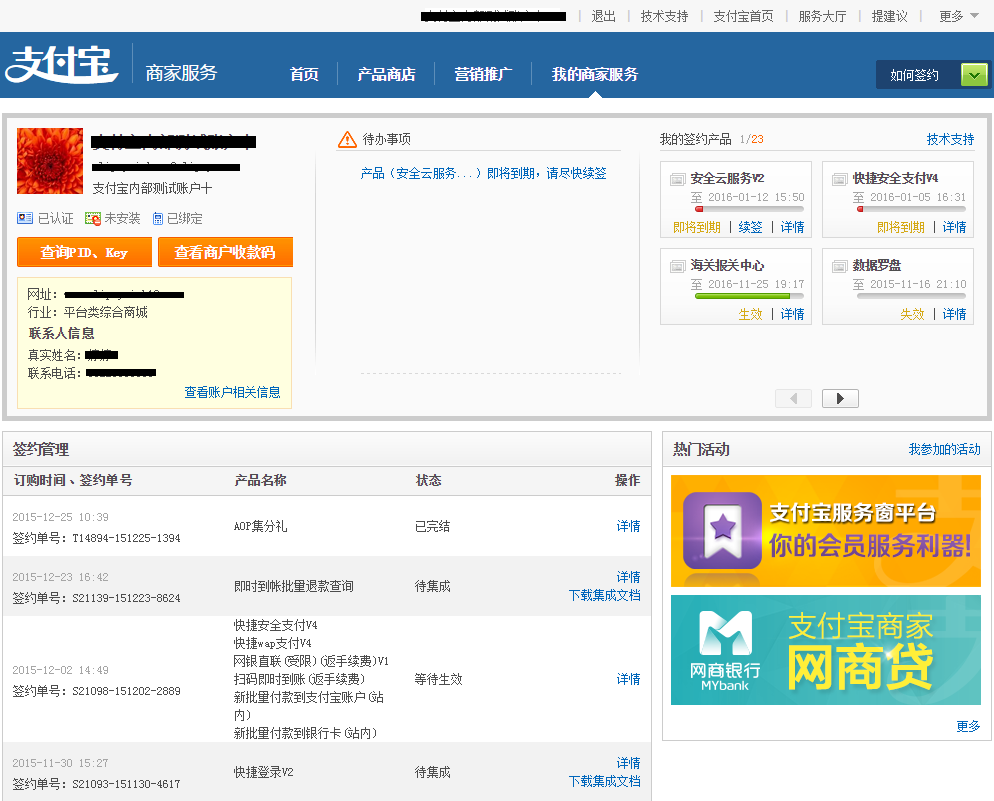
Task: Open 详情 for 即时到帐批量退款查询 order
Action: coord(628,577)
